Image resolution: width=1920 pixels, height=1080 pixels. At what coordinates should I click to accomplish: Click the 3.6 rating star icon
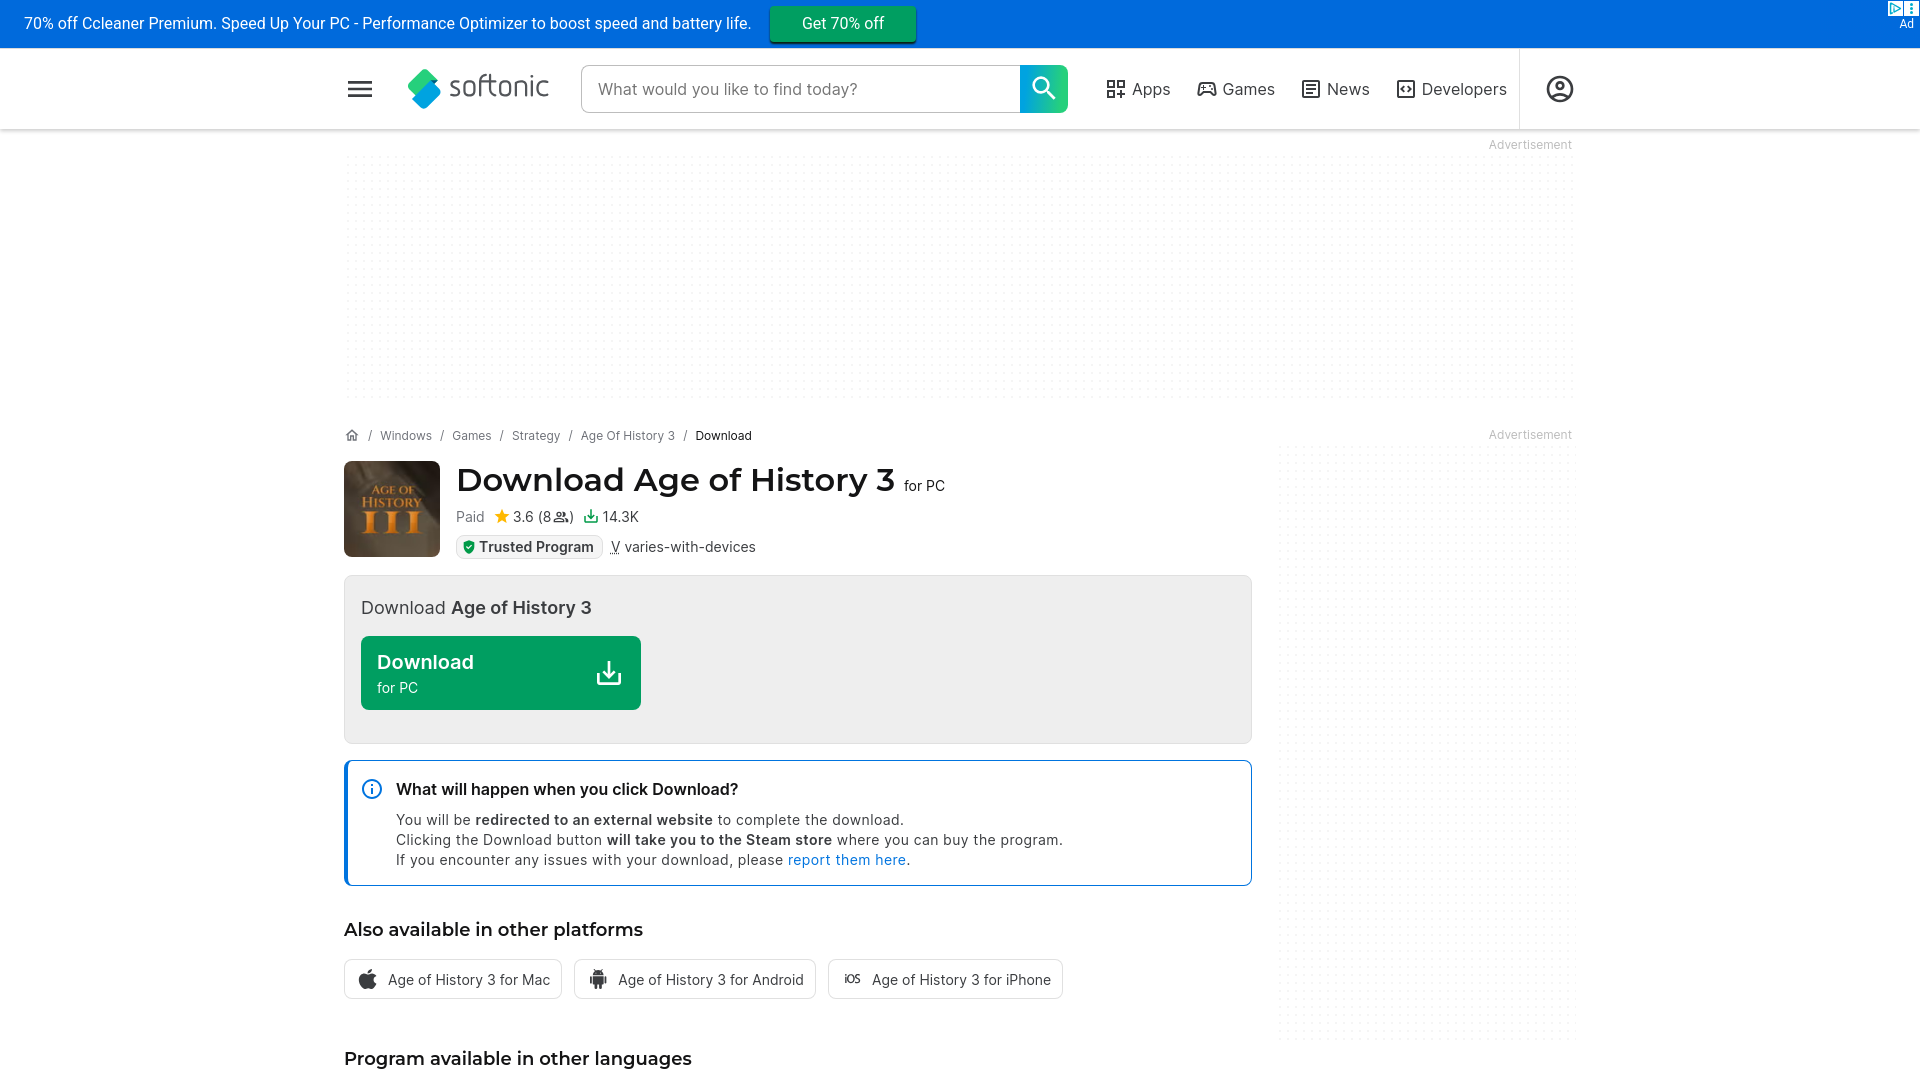[502, 517]
